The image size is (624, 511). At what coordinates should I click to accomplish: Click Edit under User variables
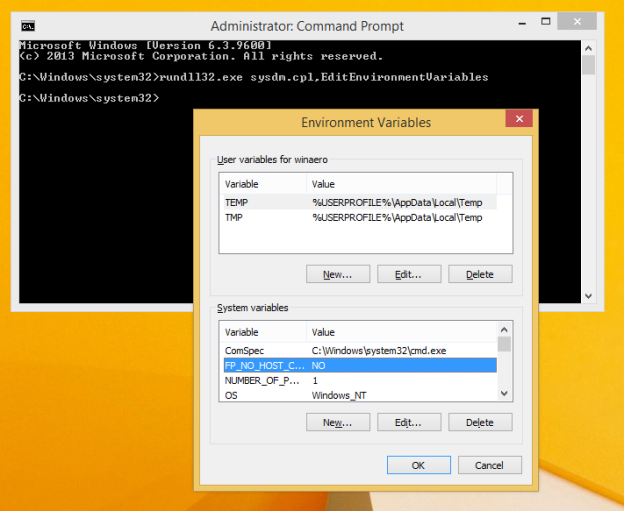pos(409,274)
